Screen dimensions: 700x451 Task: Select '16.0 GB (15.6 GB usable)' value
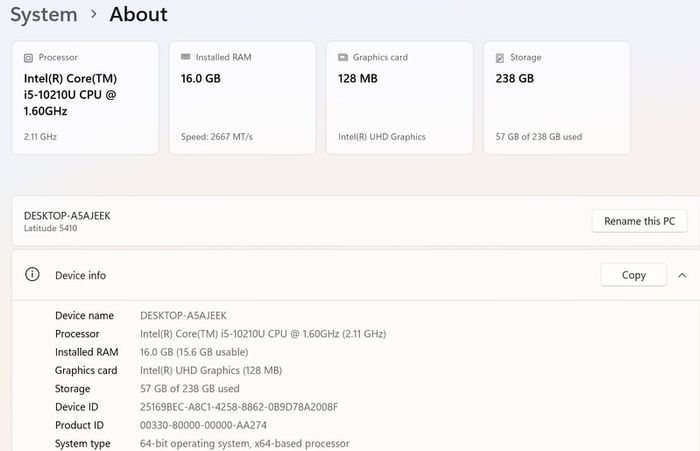point(194,352)
